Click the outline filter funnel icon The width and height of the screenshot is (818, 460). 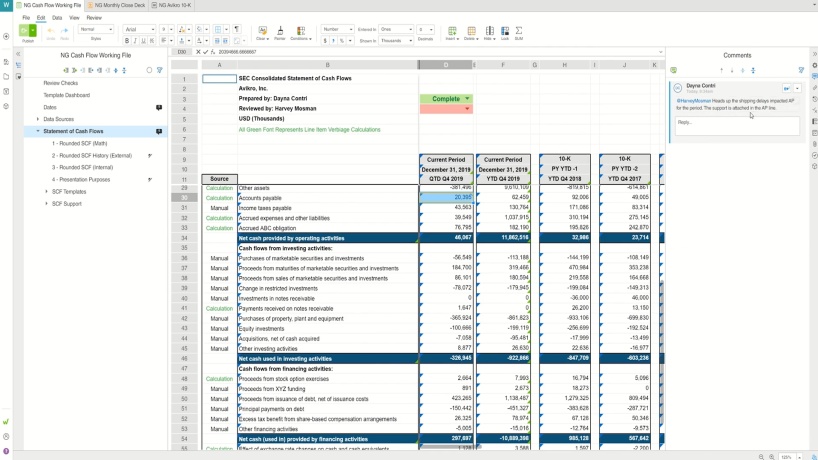click(160, 70)
